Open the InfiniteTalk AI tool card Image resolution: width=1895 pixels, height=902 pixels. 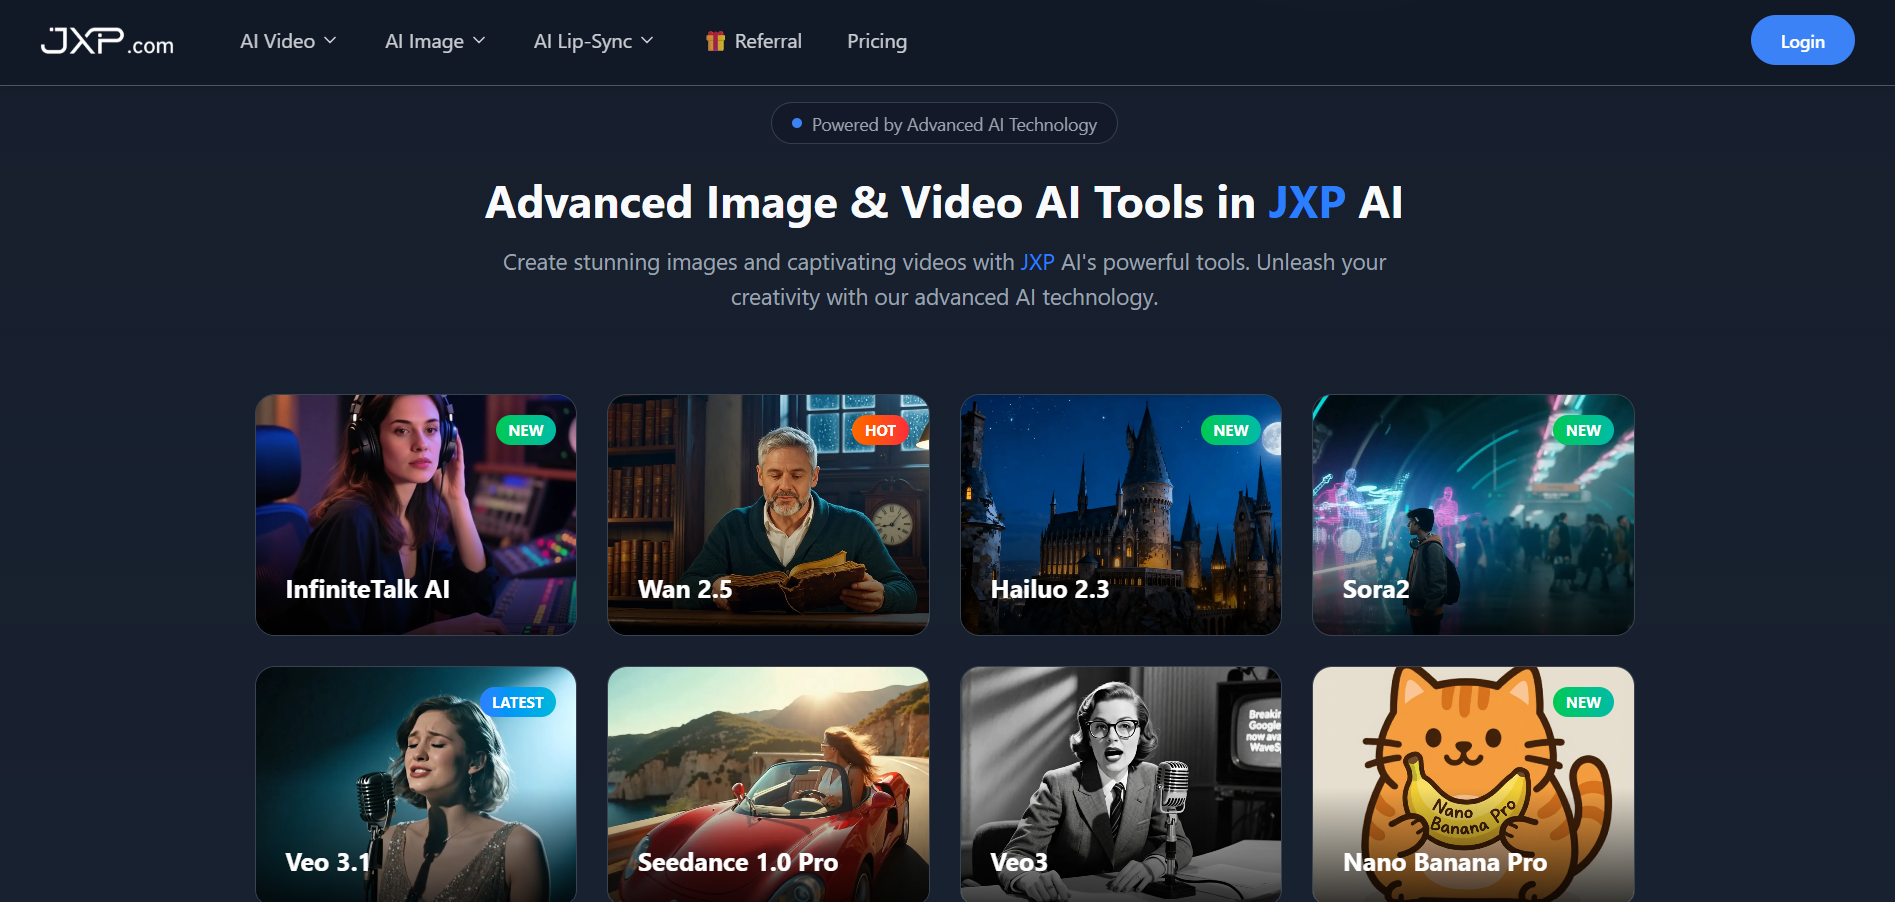[416, 515]
